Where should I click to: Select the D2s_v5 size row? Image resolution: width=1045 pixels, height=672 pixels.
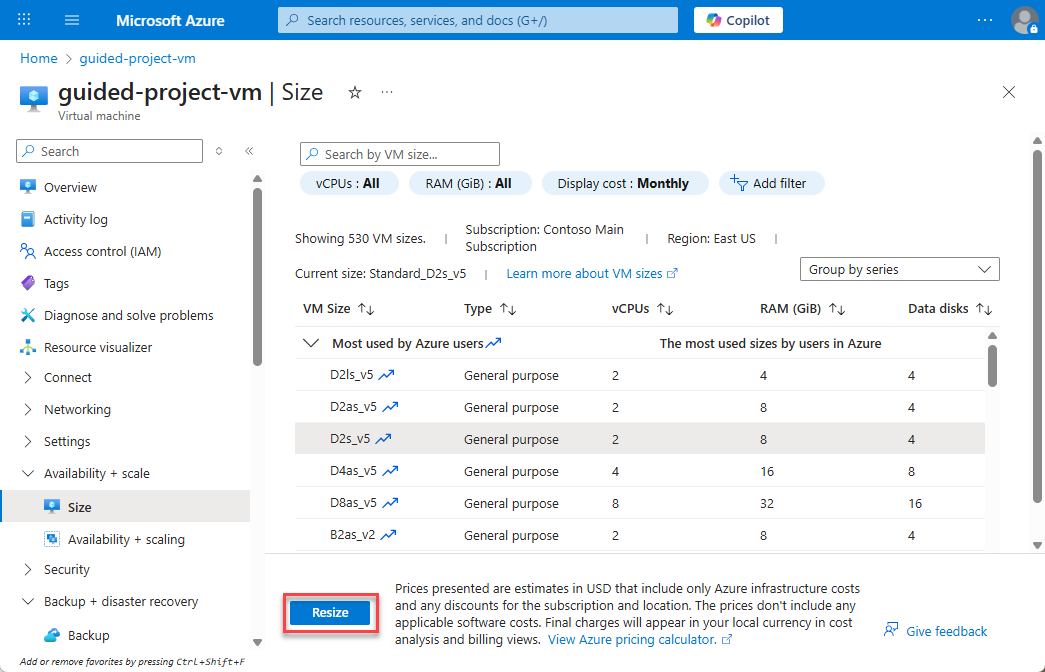point(640,439)
